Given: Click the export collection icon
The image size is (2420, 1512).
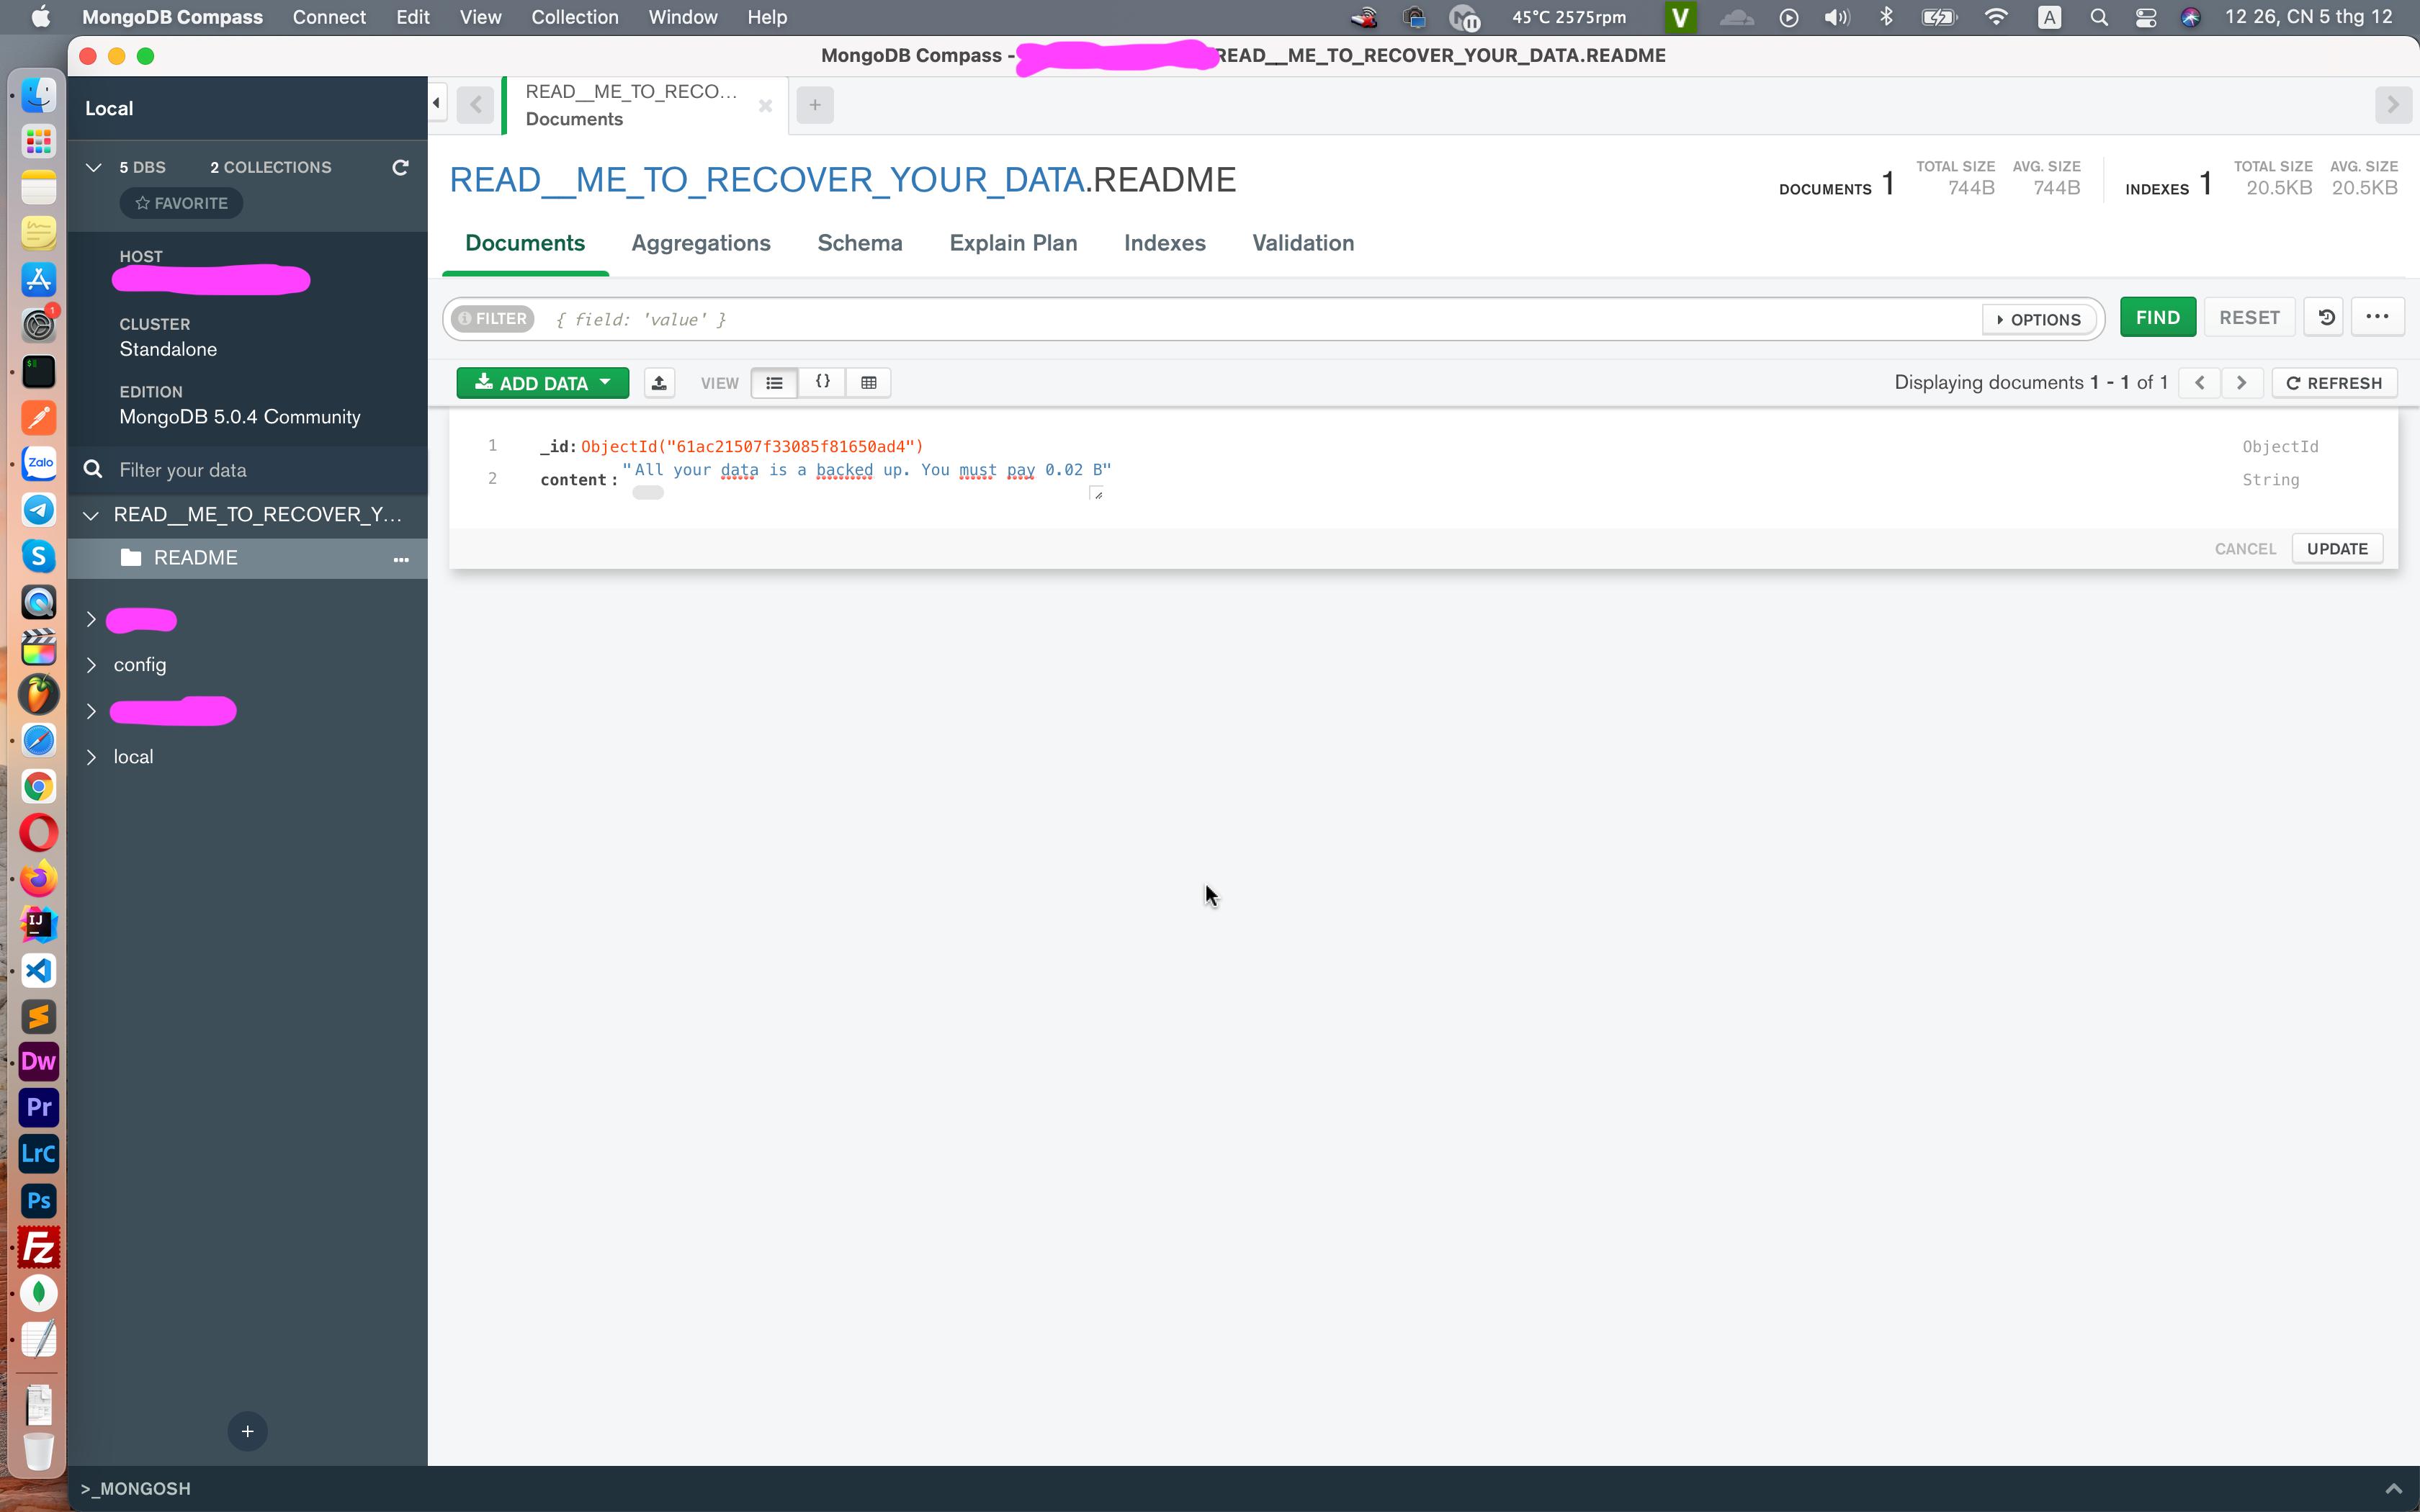Looking at the screenshot, I should 659,383.
